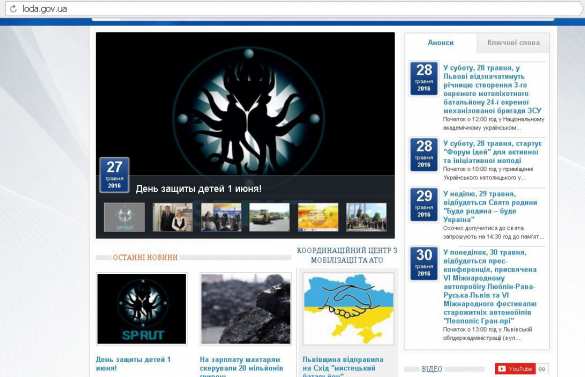Viewport: 585px width, 377px height.
Task: Open Свято родини announcement for 29 травня
Action: click(x=490, y=206)
